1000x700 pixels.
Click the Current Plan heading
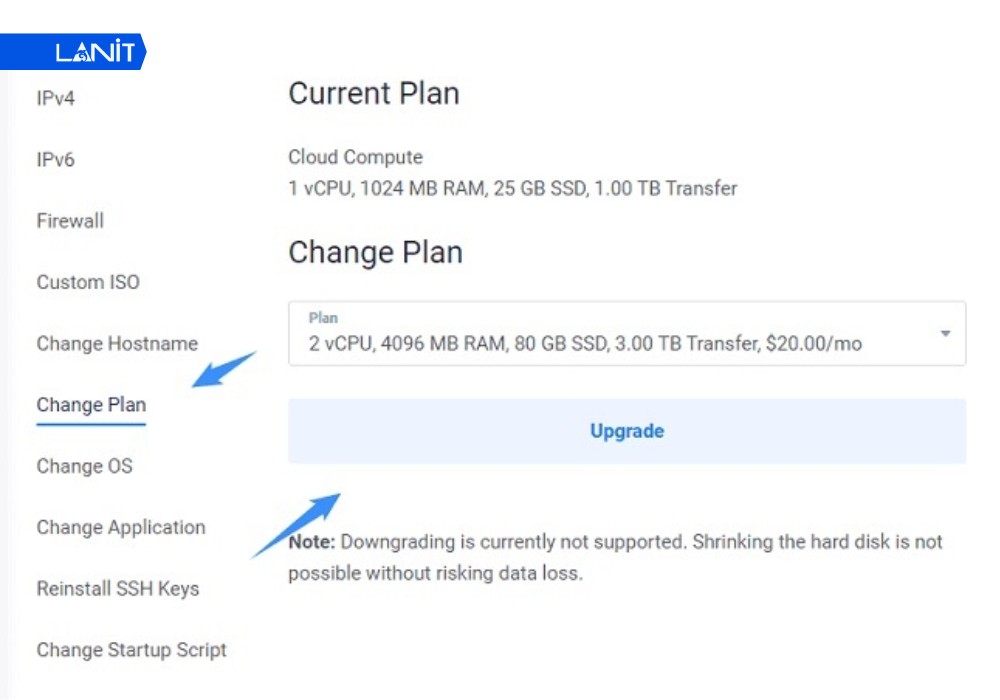pyautogui.click(x=374, y=93)
